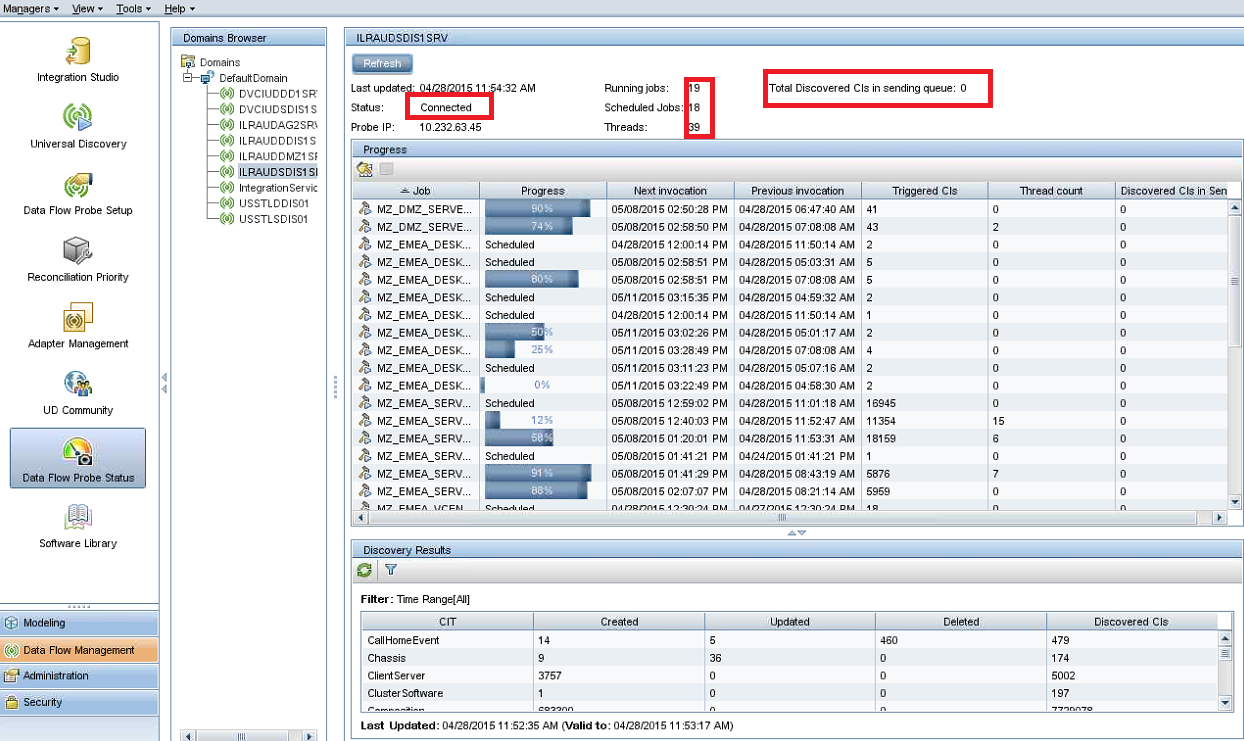
Task: Click the Progress table horizontal scrollbar
Action: click(x=781, y=518)
